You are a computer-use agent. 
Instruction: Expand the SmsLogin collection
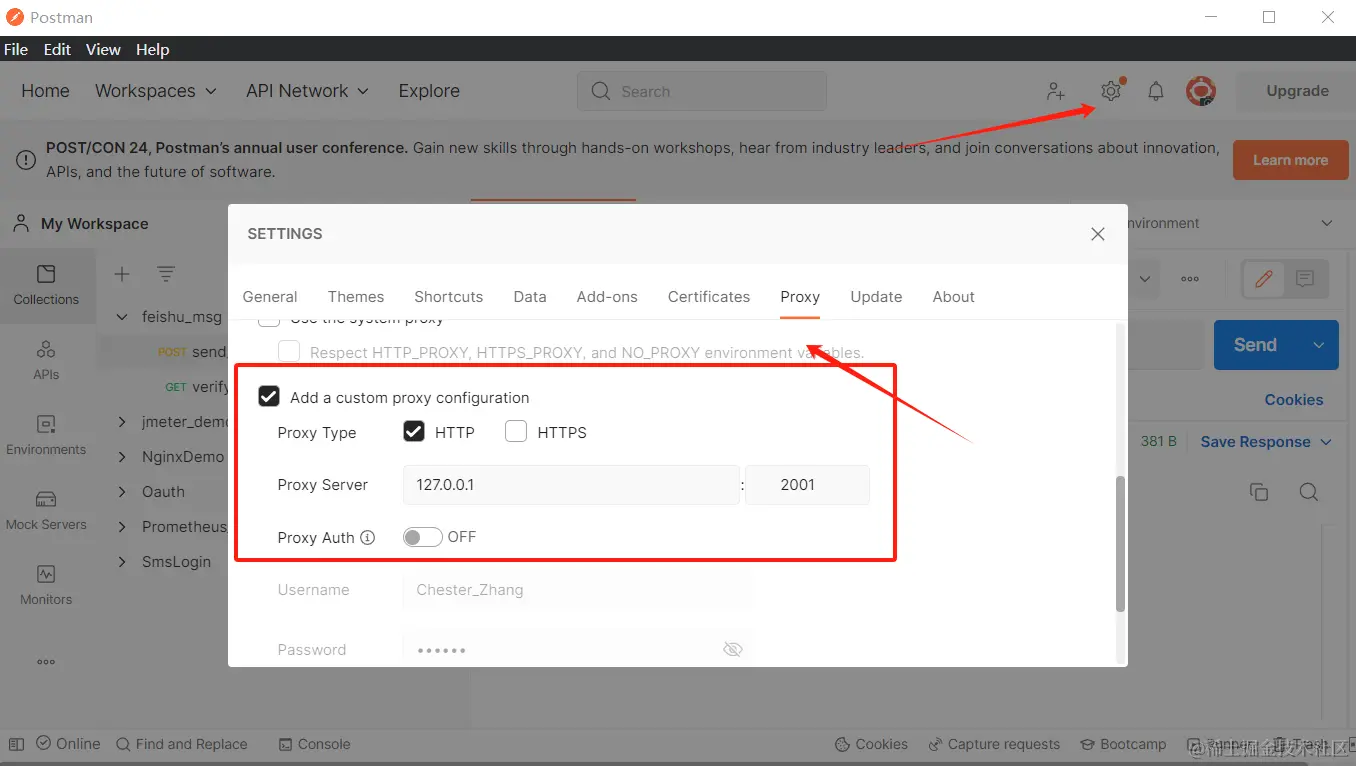click(x=122, y=562)
